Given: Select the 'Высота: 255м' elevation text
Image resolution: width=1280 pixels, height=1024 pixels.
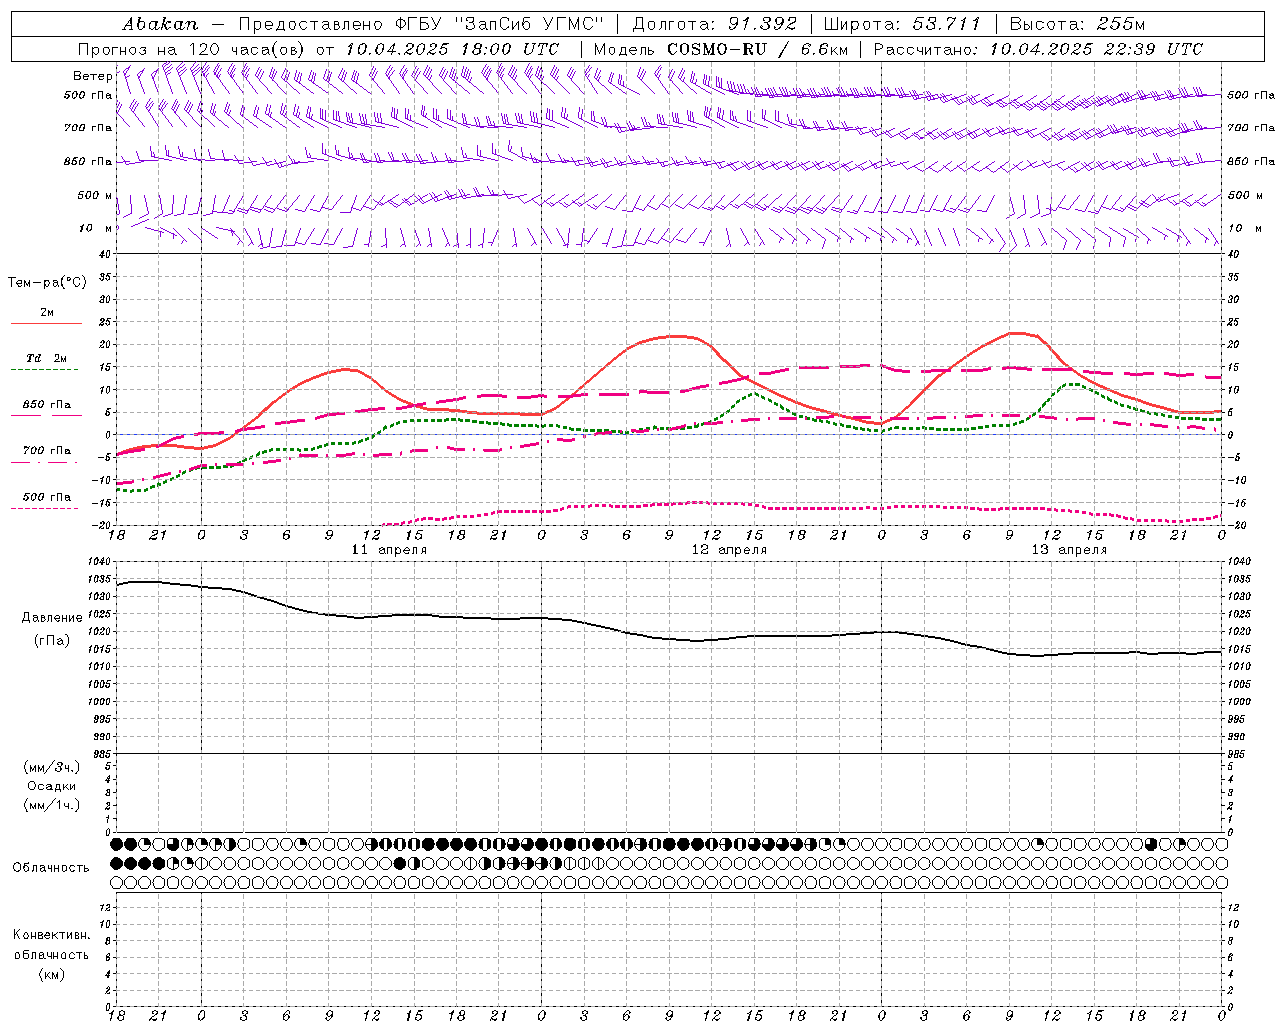Looking at the screenshot, I should point(1077,23).
